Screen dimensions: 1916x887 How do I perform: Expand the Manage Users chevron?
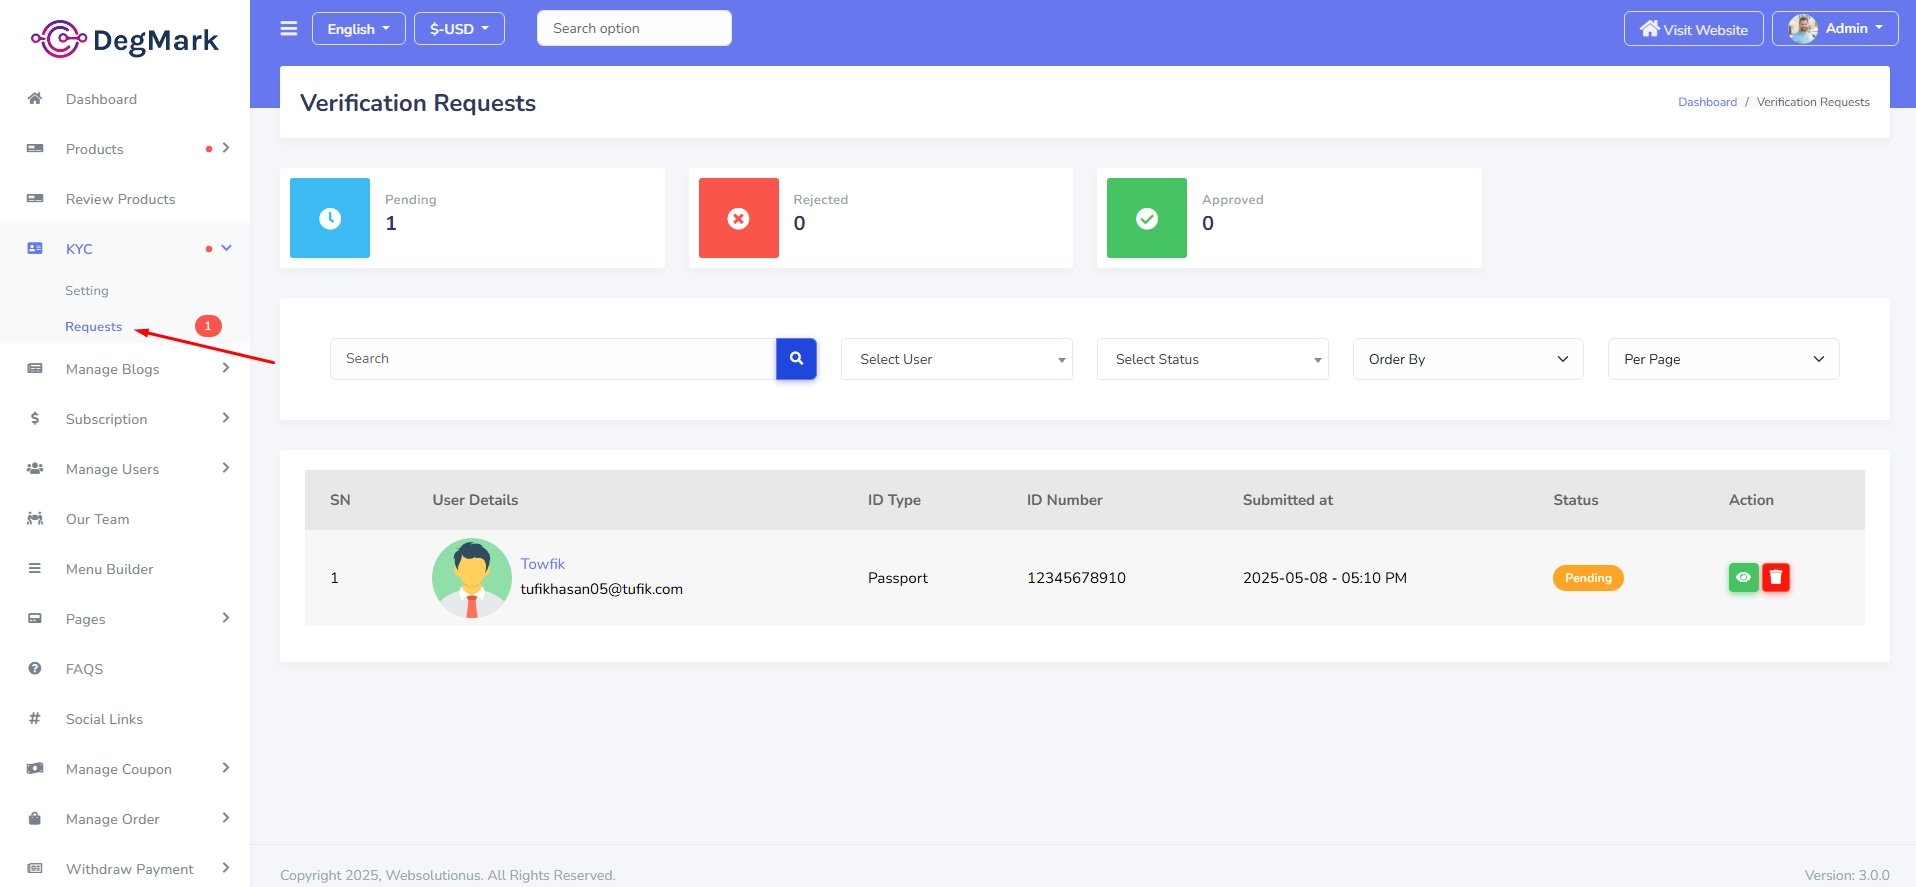pyautogui.click(x=226, y=468)
